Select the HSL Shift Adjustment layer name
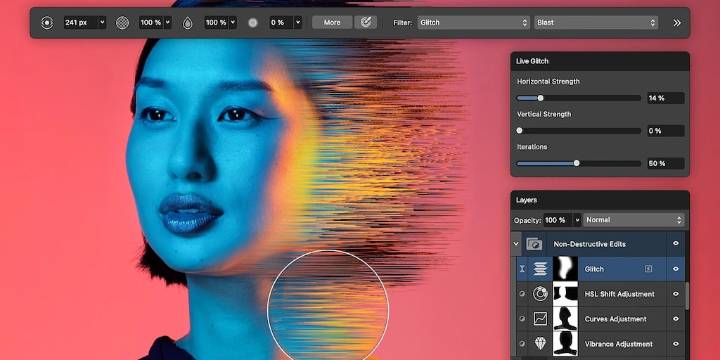 pyautogui.click(x=619, y=294)
